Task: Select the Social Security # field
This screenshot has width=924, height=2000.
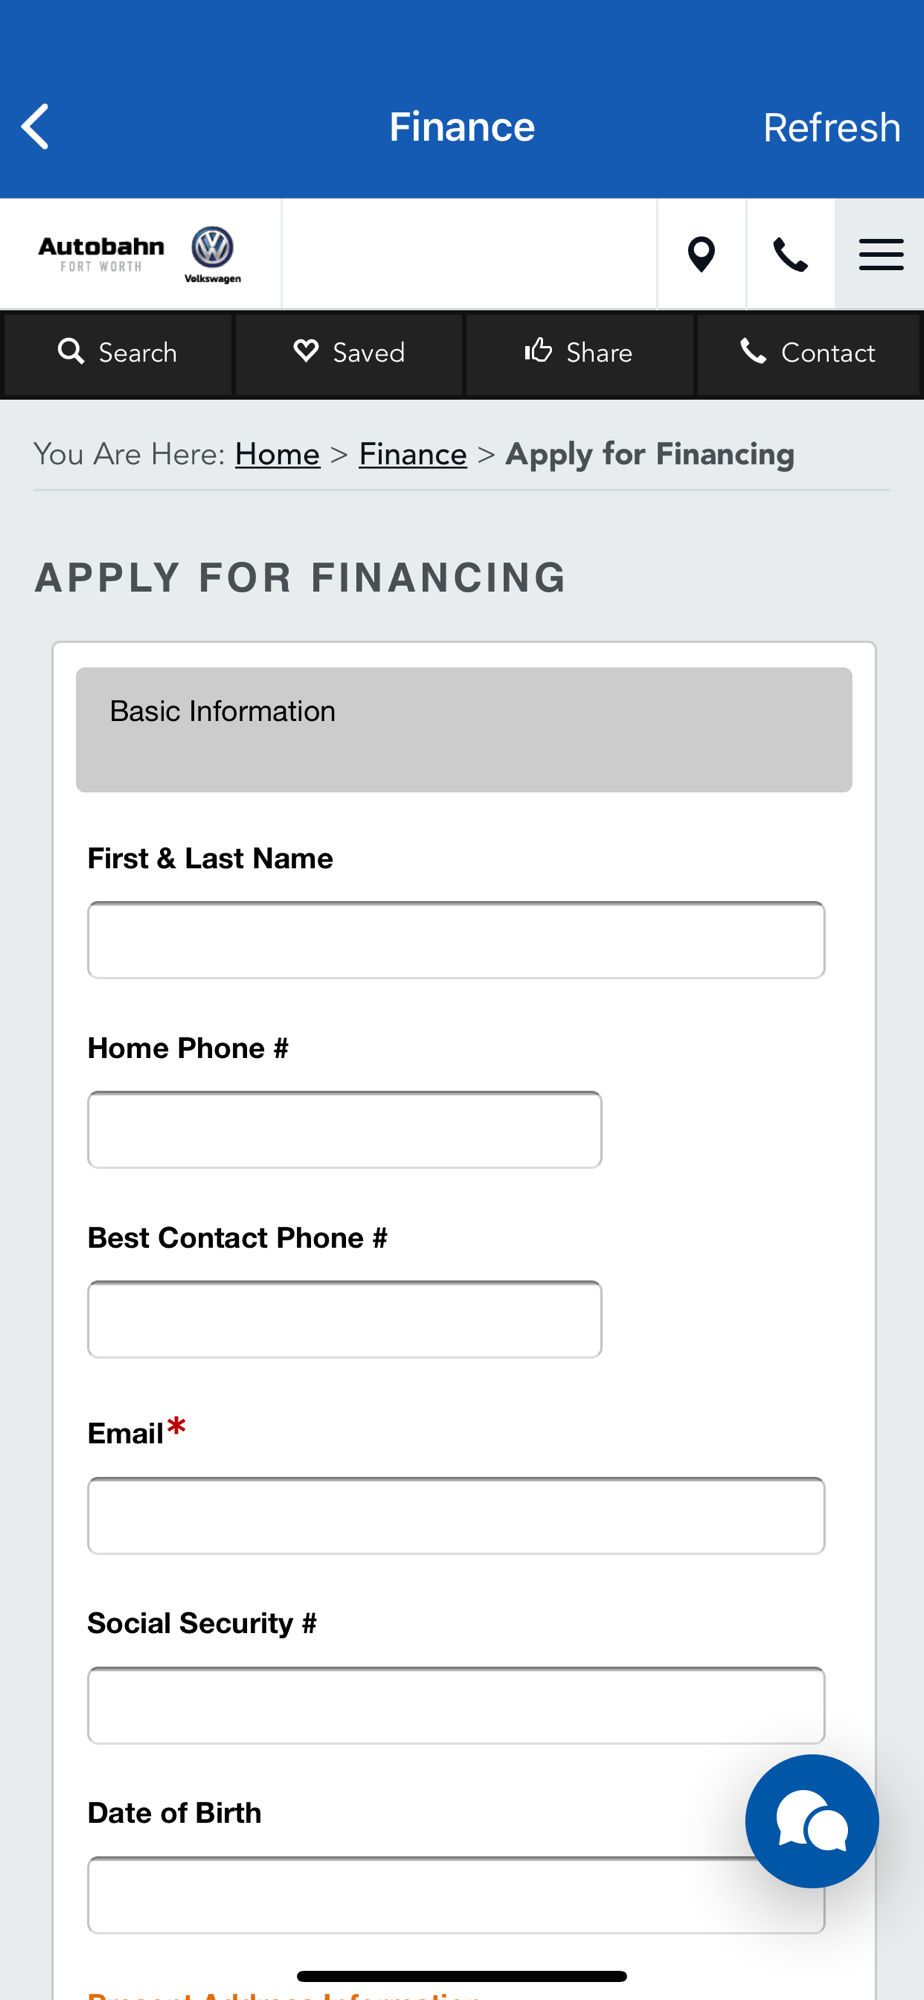Action: [456, 1705]
